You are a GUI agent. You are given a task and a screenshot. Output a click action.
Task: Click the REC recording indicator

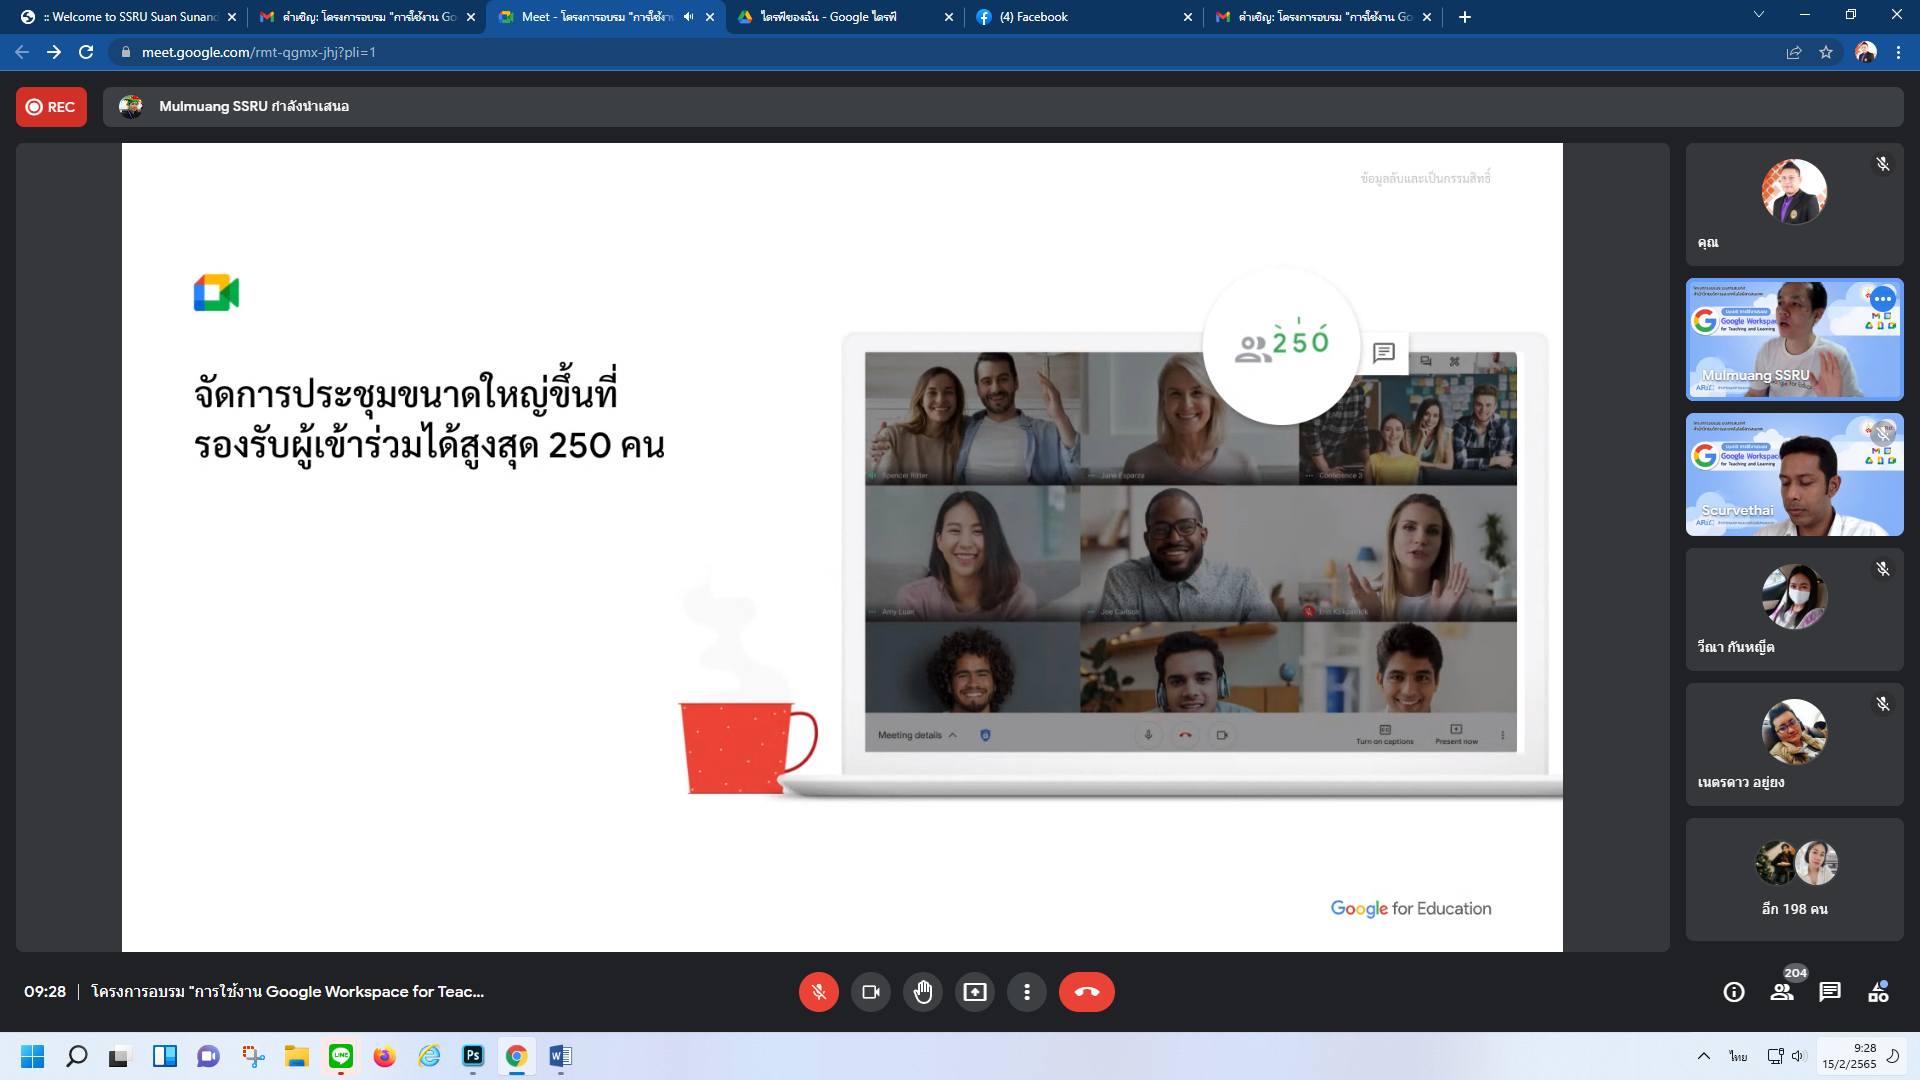pyautogui.click(x=51, y=107)
